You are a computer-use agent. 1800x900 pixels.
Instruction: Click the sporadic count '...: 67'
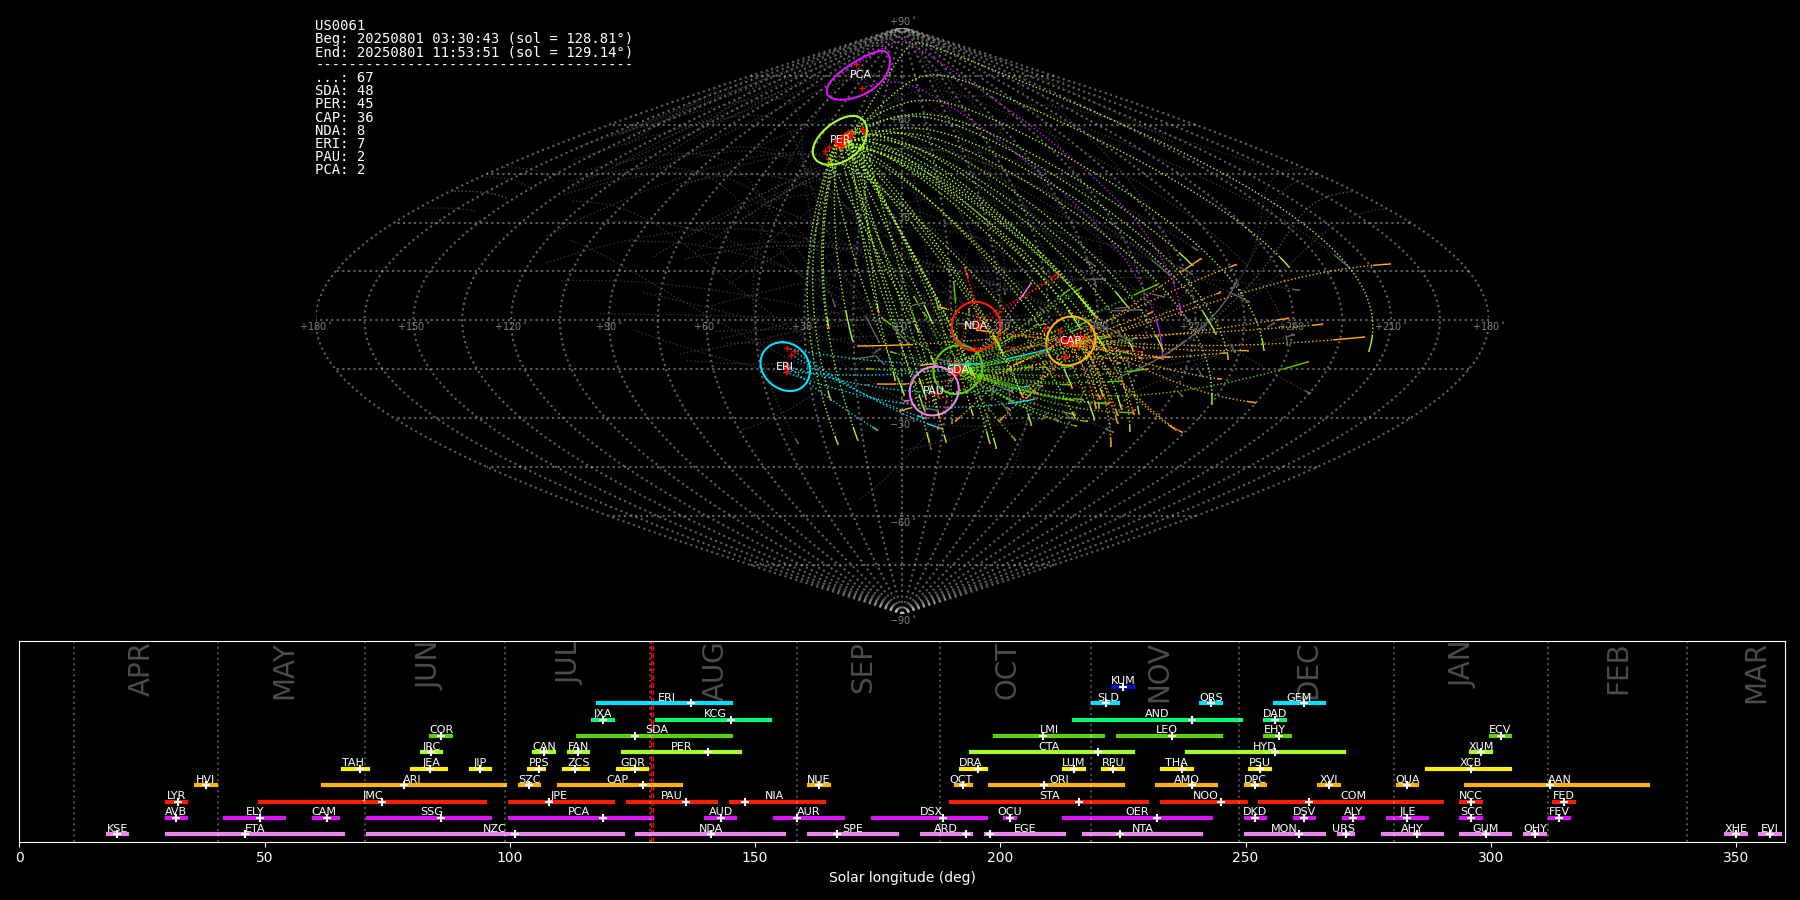pyautogui.click(x=344, y=78)
